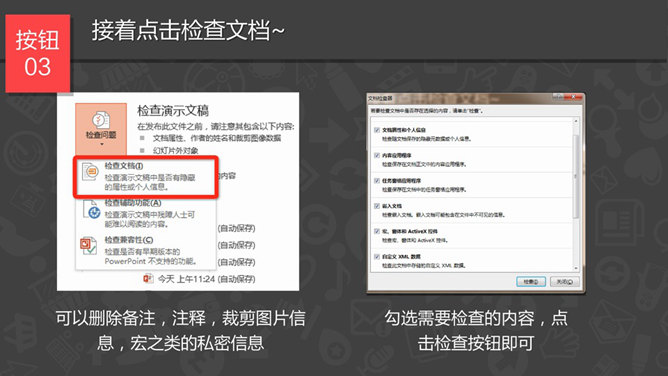Toggle the 任务窗格应用程序 checkbox
668x376 pixels.
(377, 181)
